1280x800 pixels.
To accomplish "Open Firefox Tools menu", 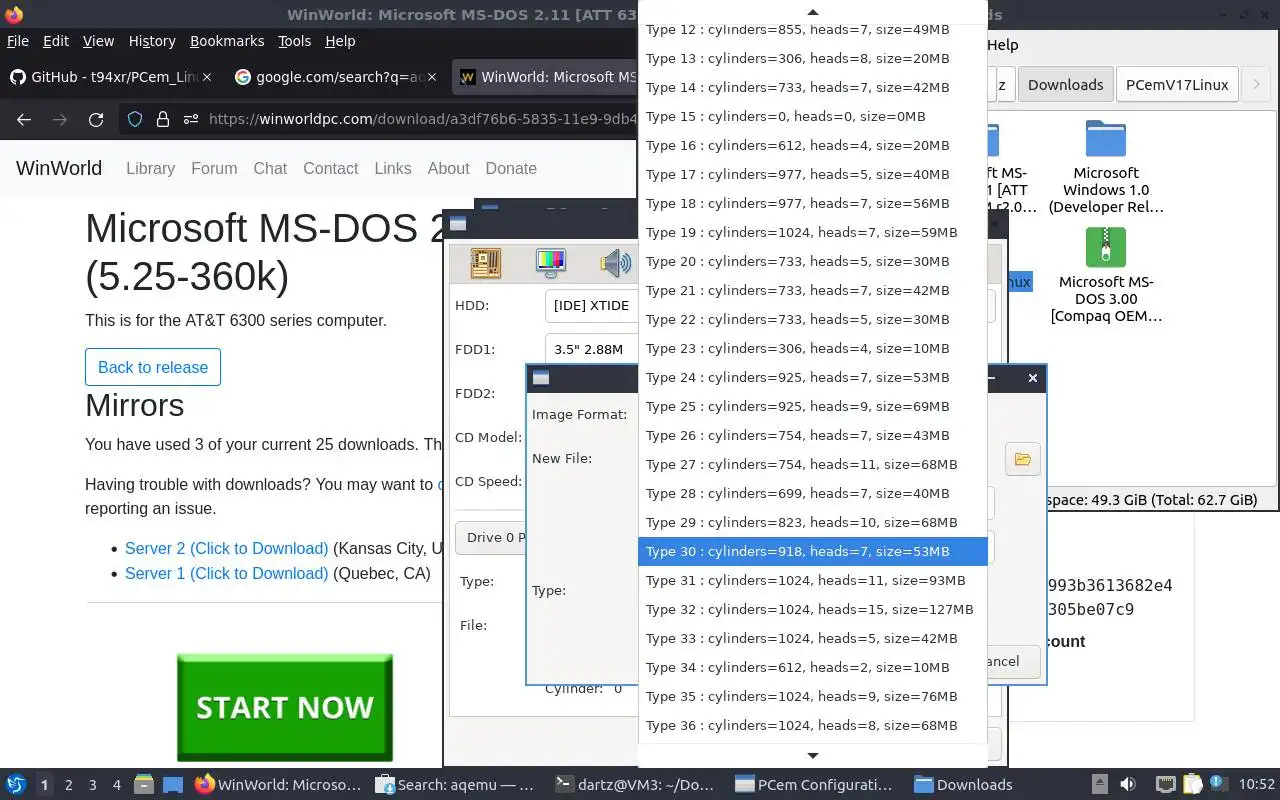I will (295, 41).
